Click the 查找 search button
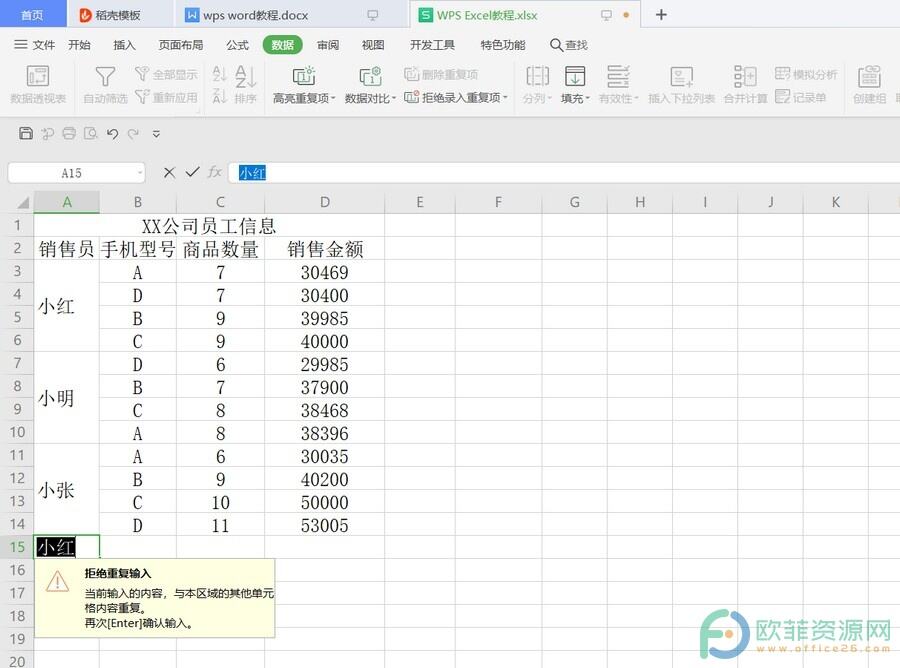This screenshot has width=900, height=668. coord(568,45)
